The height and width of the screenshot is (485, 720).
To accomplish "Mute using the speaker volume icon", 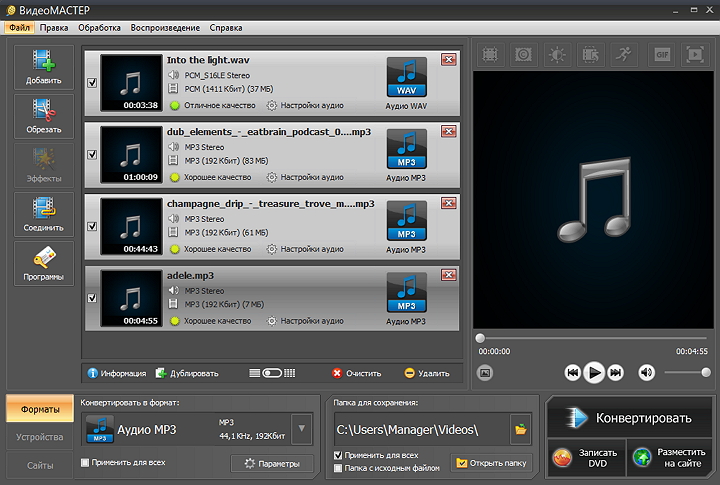I will pyautogui.click(x=647, y=372).
